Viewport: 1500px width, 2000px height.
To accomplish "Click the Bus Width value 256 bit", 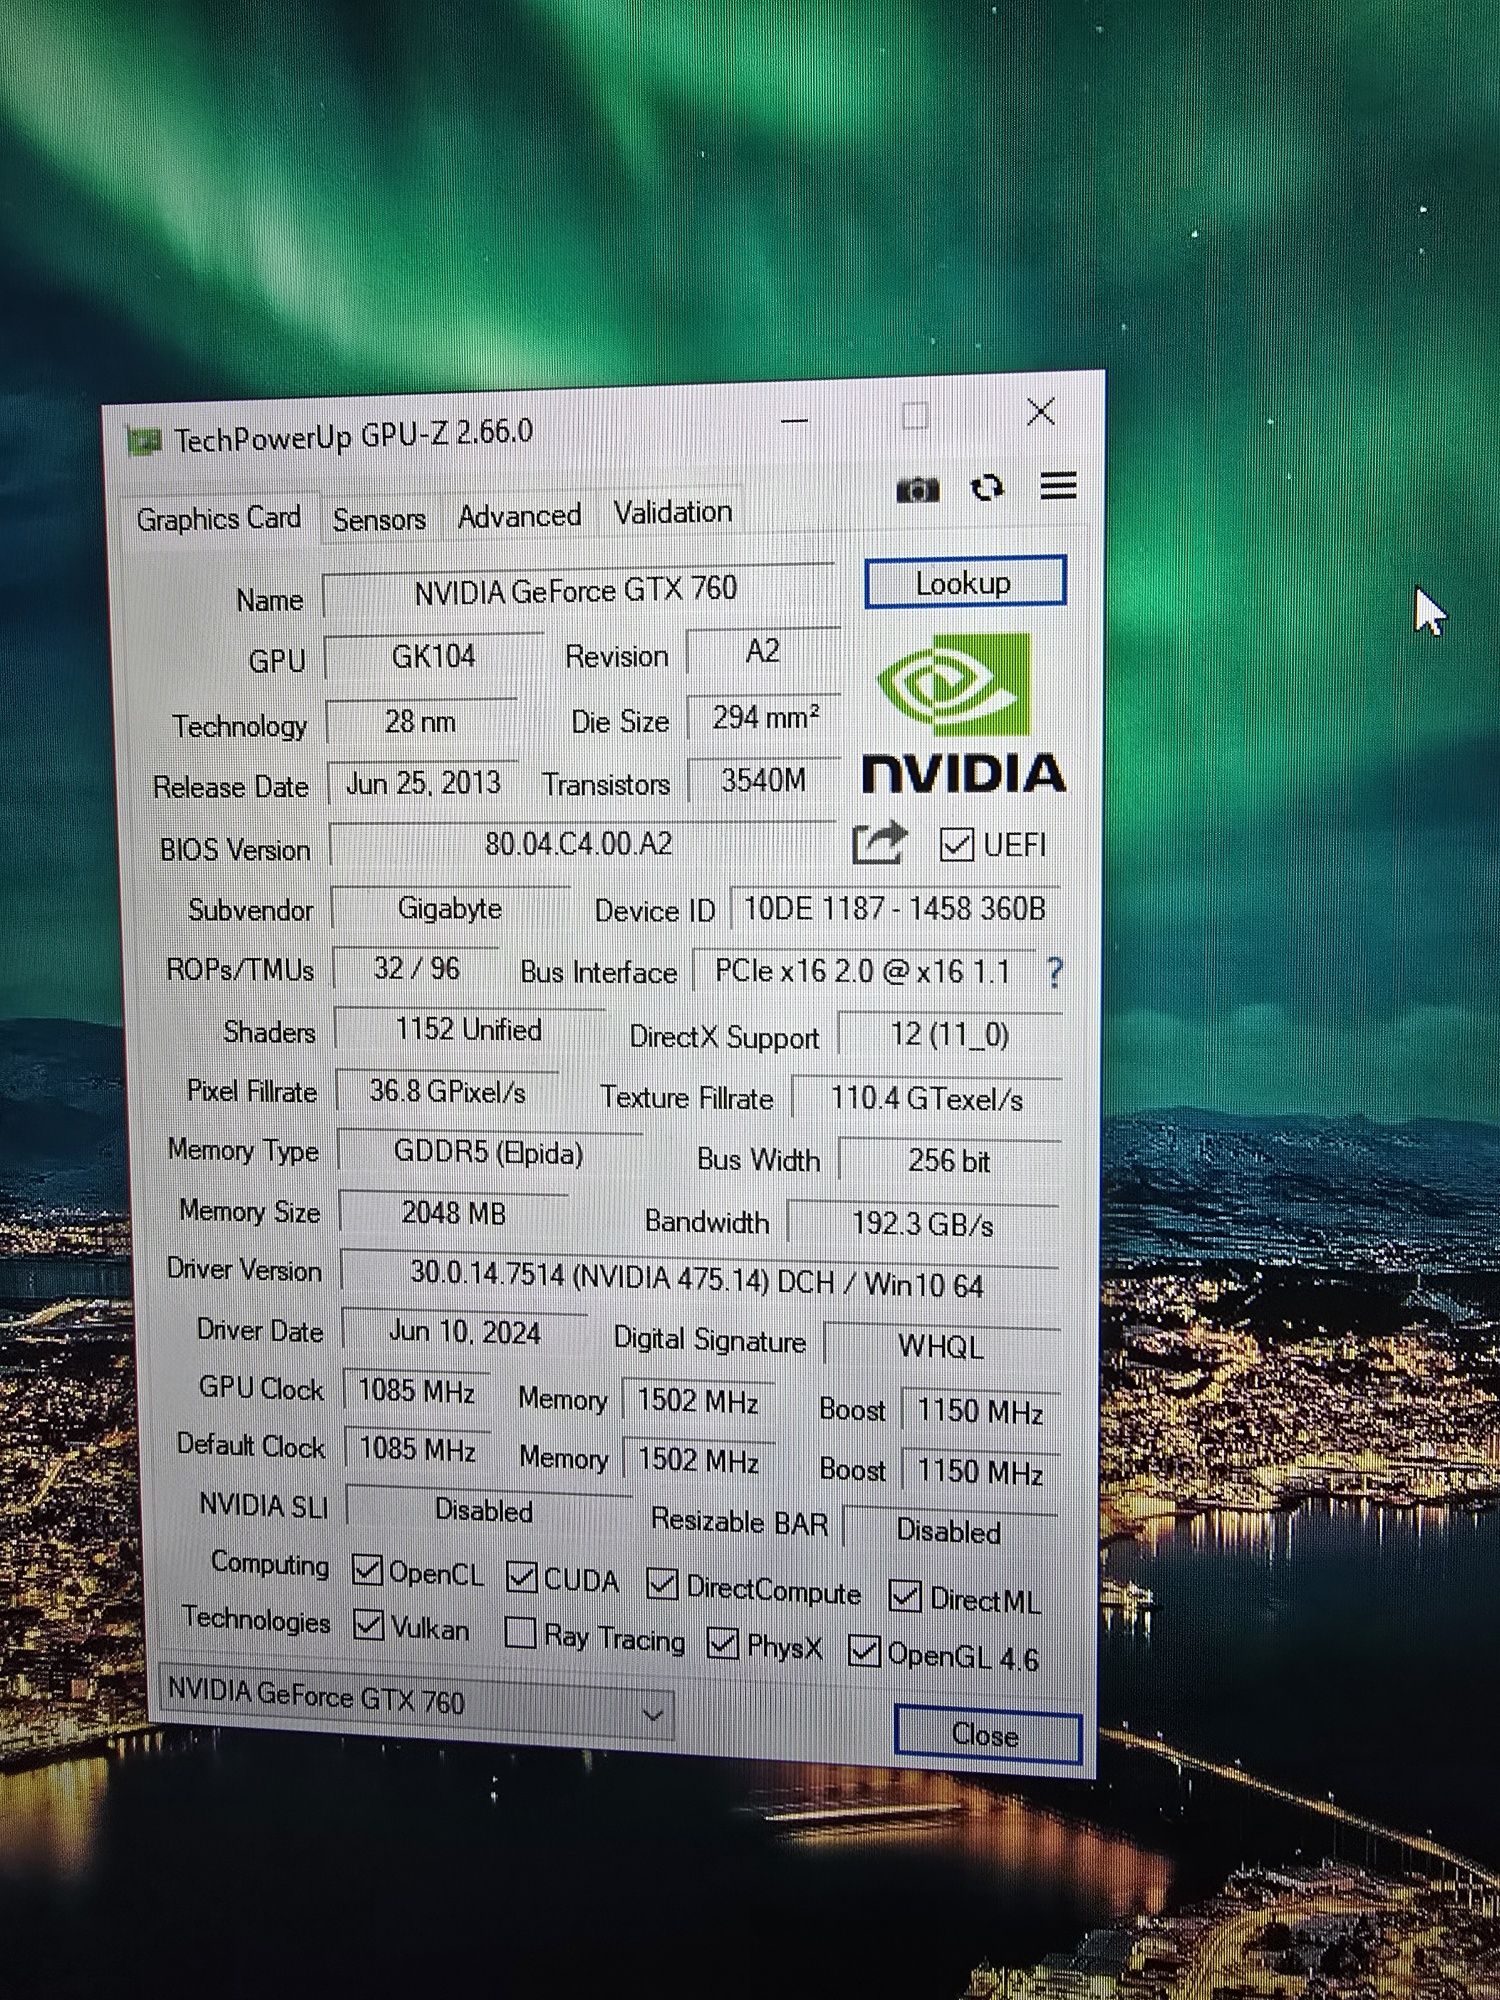I will (x=949, y=1161).
